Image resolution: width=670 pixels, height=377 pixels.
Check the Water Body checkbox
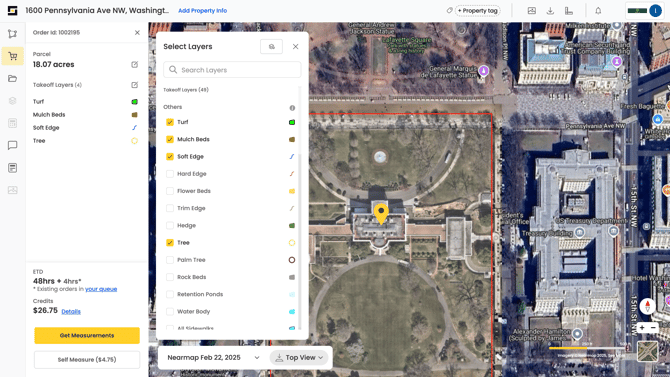[x=170, y=312]
